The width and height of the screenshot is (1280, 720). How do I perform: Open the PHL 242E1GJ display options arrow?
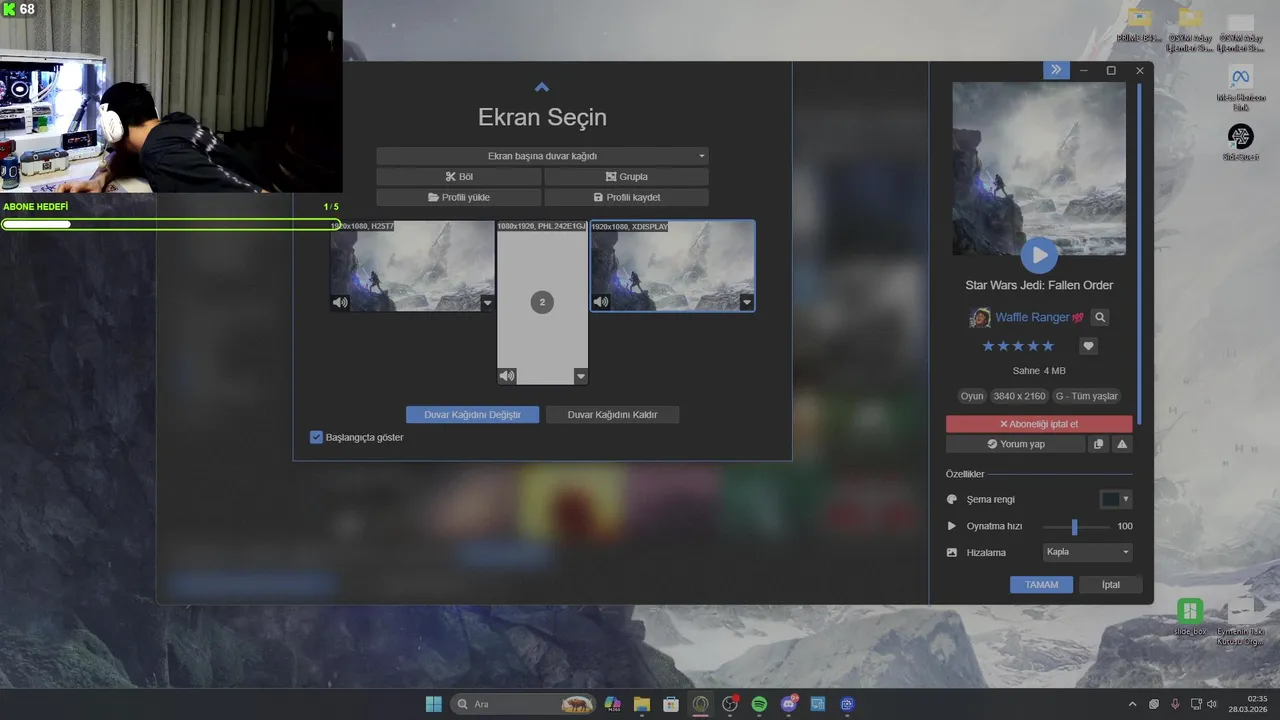tap(580, 376)
